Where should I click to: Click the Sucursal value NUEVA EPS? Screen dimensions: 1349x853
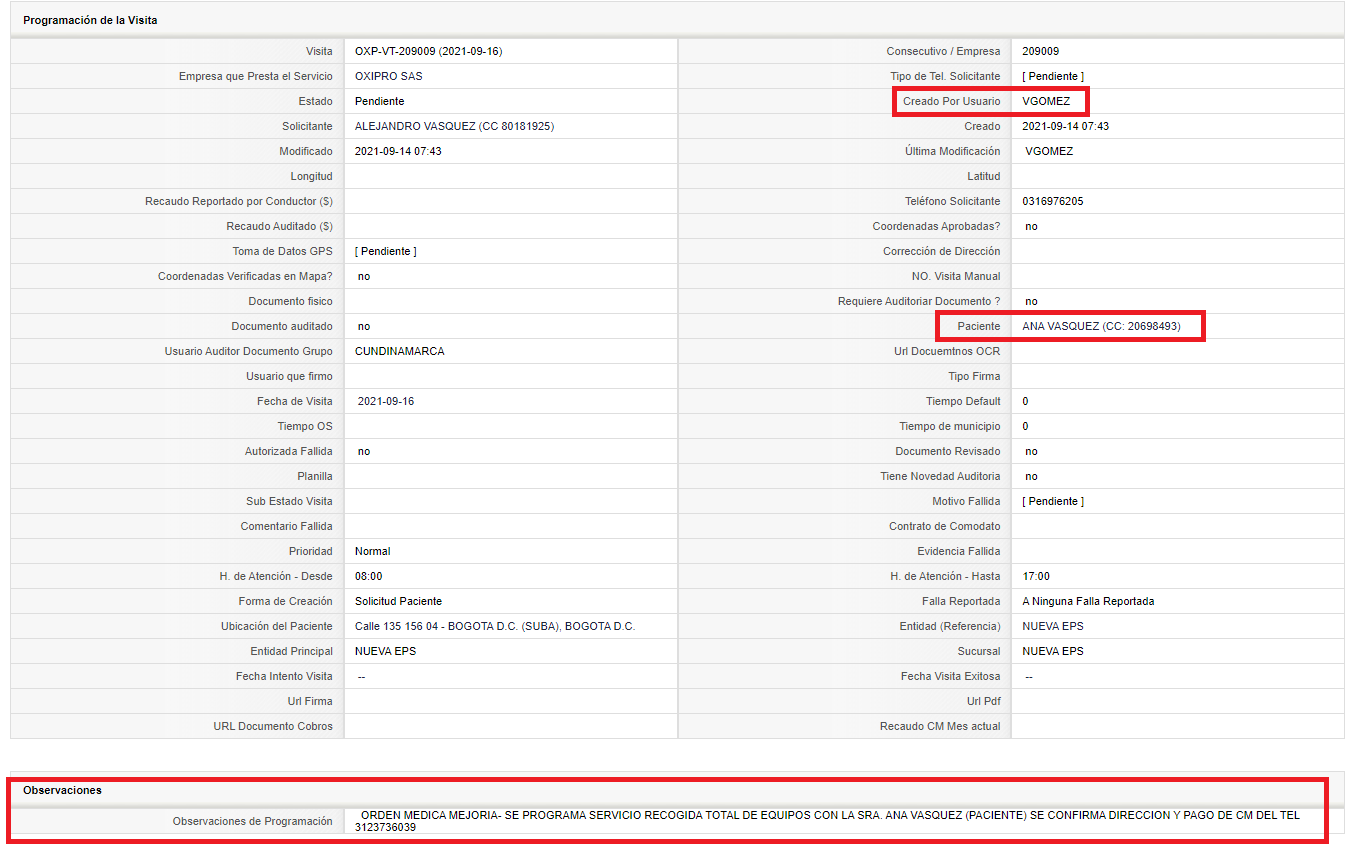(x=1053, y=651)
